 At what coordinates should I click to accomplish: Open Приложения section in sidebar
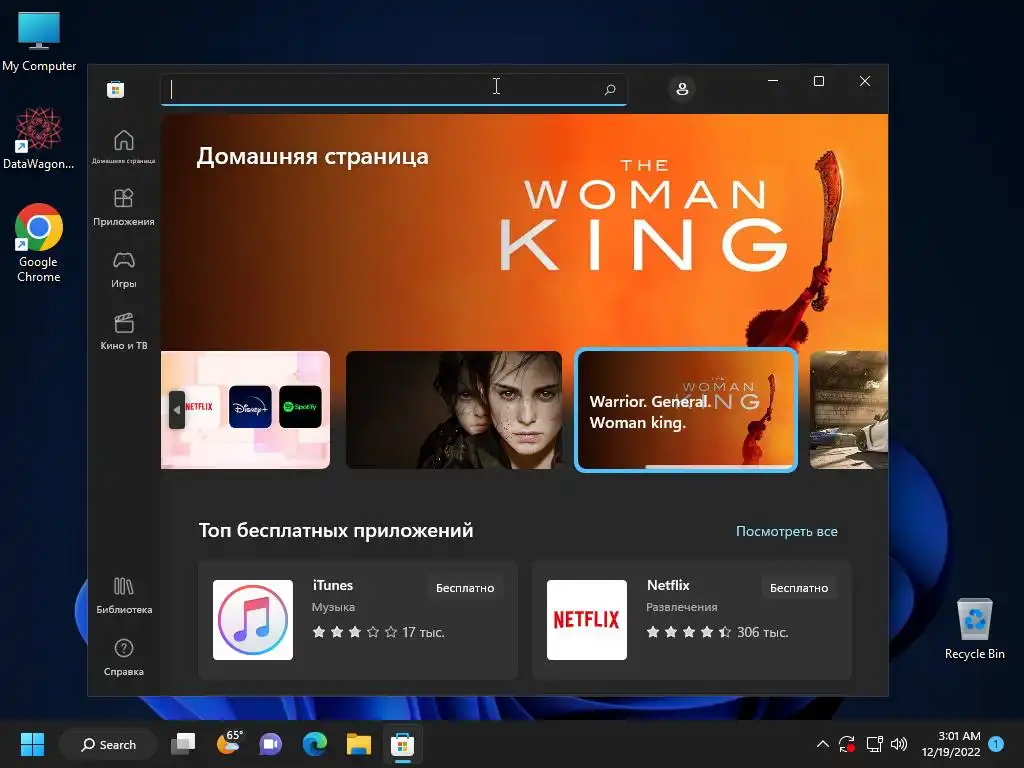123,208
